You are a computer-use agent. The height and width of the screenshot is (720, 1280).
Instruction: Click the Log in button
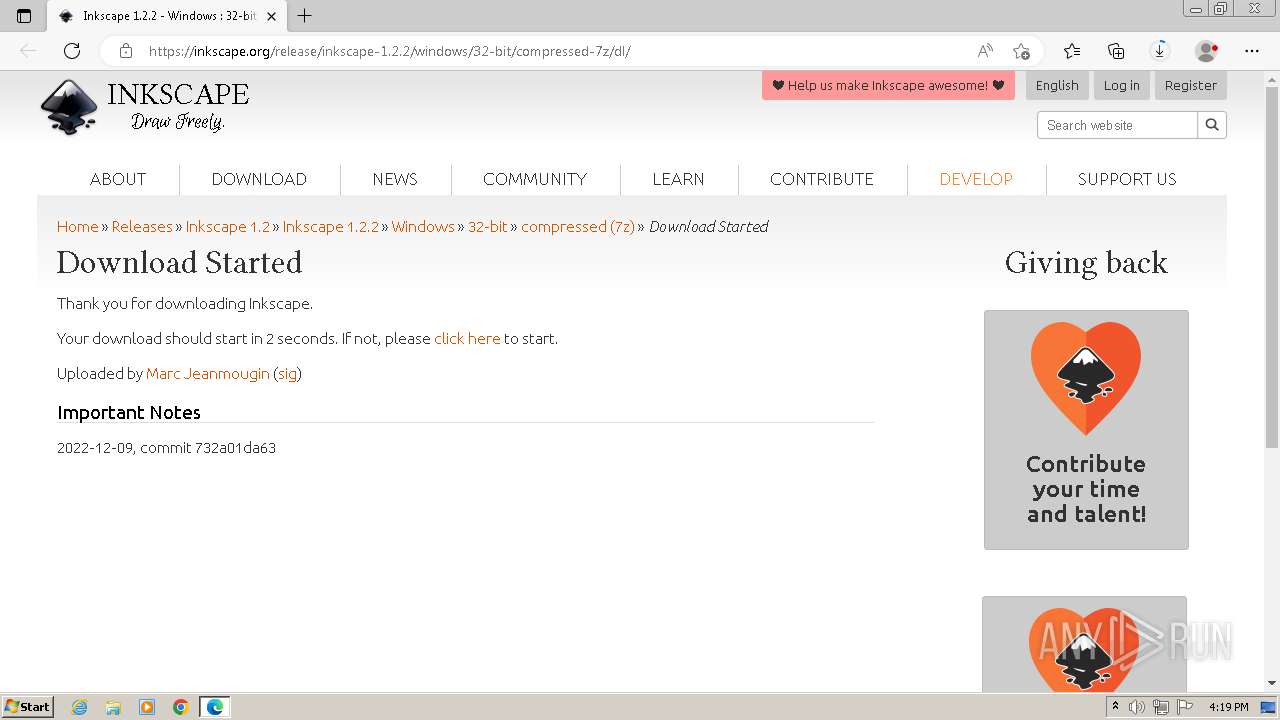point(1121,86)
